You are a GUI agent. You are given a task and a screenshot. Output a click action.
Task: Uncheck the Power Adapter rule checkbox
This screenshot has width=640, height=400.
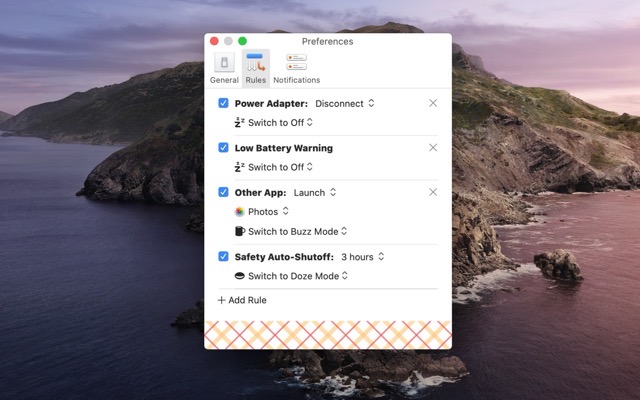tap(224, 103)
